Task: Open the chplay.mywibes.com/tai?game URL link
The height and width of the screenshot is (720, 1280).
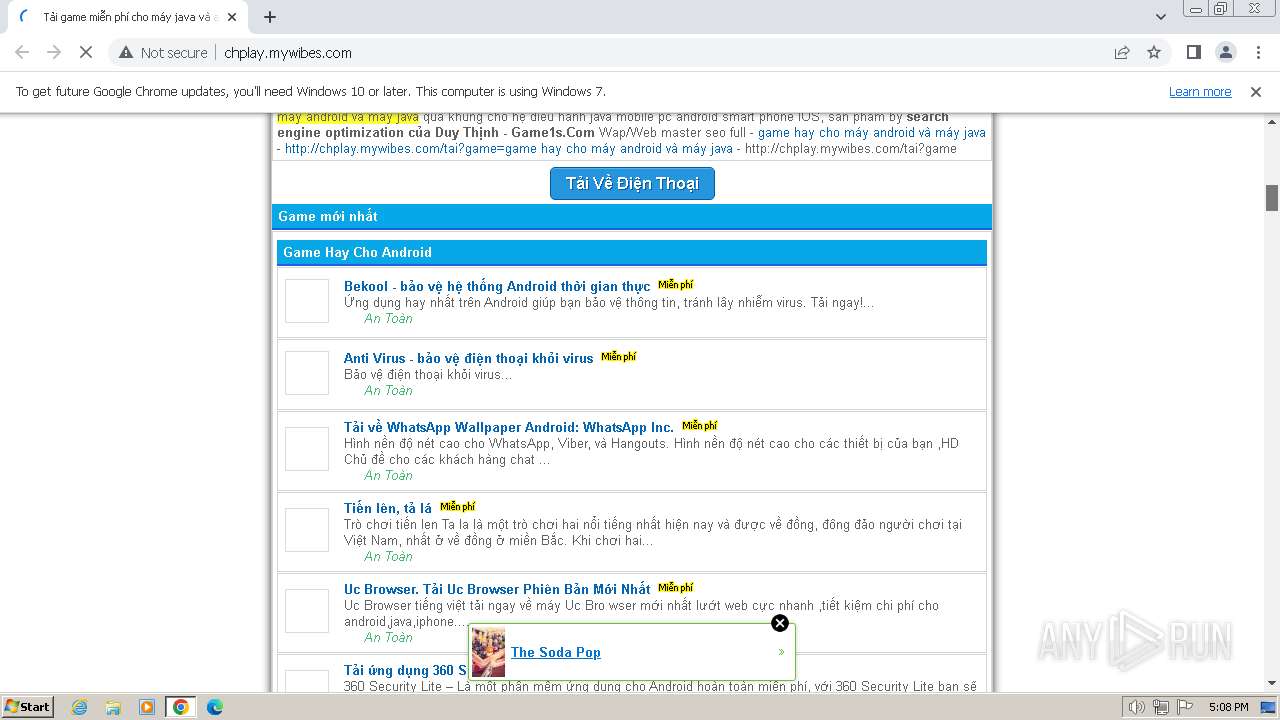Action: [509, 149]
